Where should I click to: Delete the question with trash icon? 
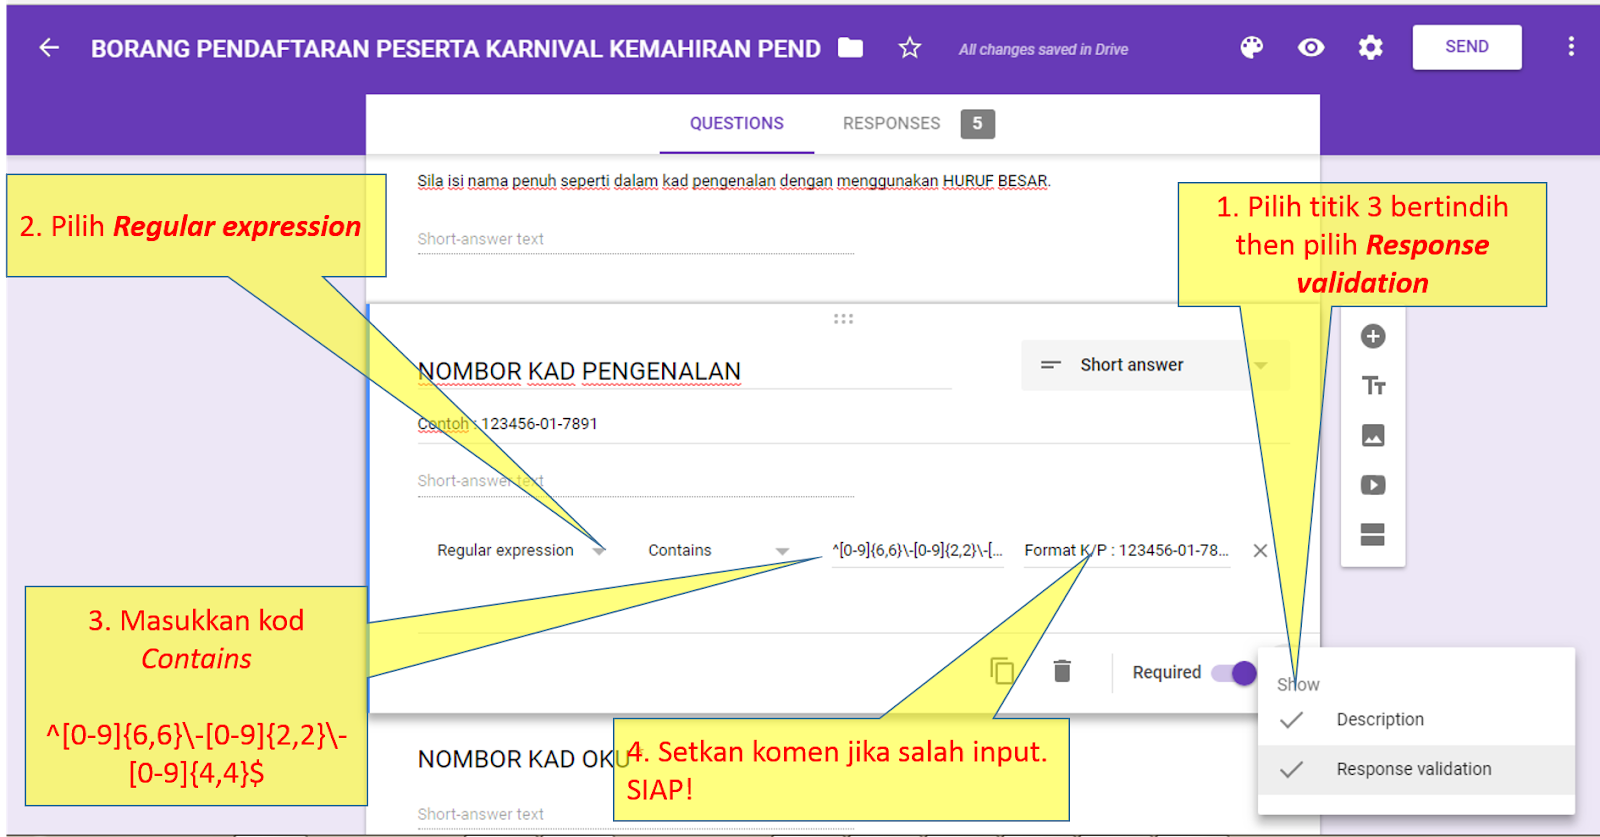(1062, 671)
